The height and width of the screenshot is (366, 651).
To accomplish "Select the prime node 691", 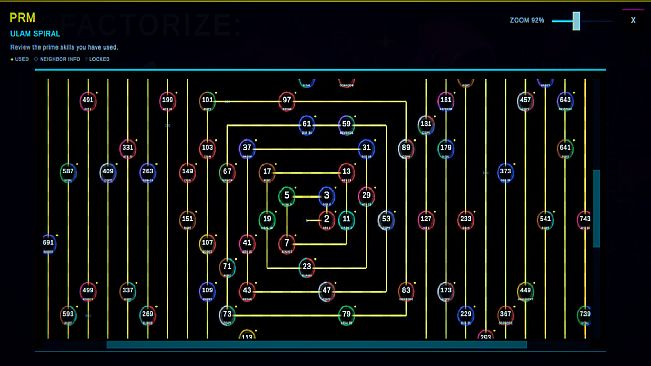I will coord(49,244).
